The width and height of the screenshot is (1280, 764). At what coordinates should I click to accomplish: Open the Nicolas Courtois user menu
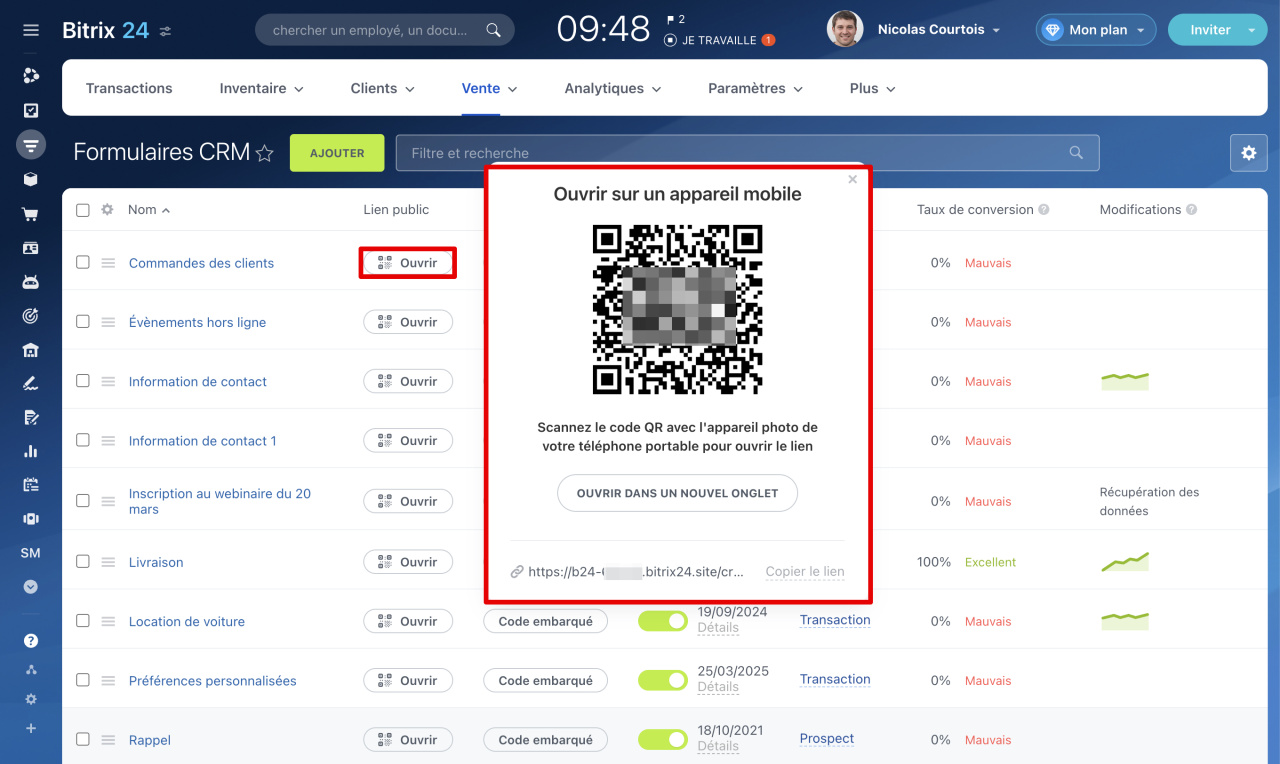tap(938, 30)
